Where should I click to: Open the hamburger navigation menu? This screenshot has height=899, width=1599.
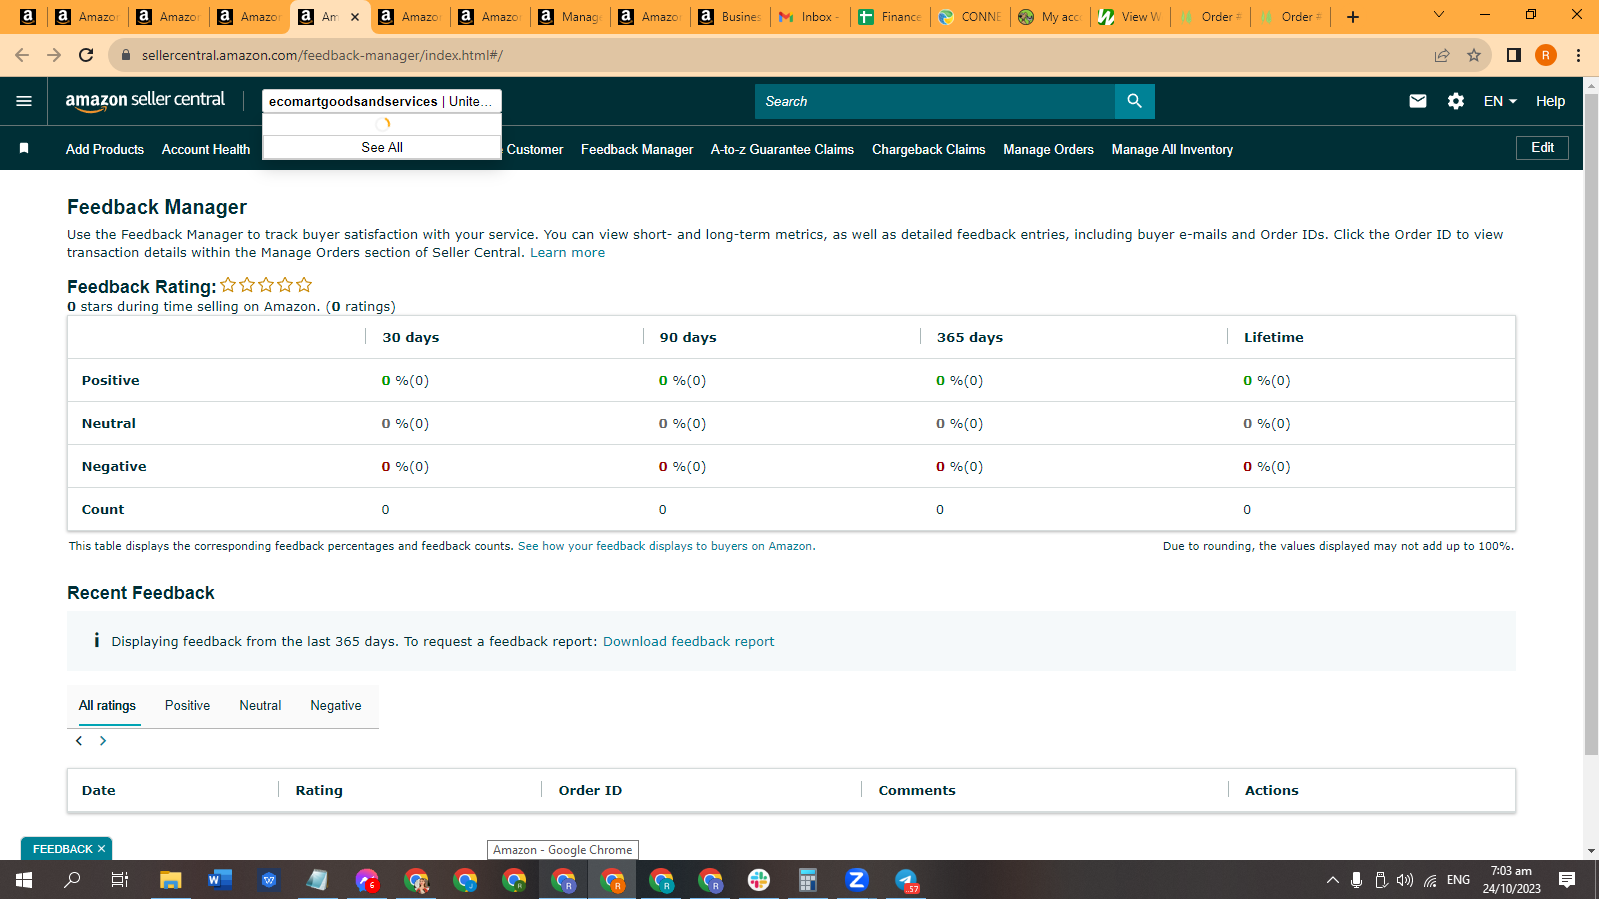24,101
